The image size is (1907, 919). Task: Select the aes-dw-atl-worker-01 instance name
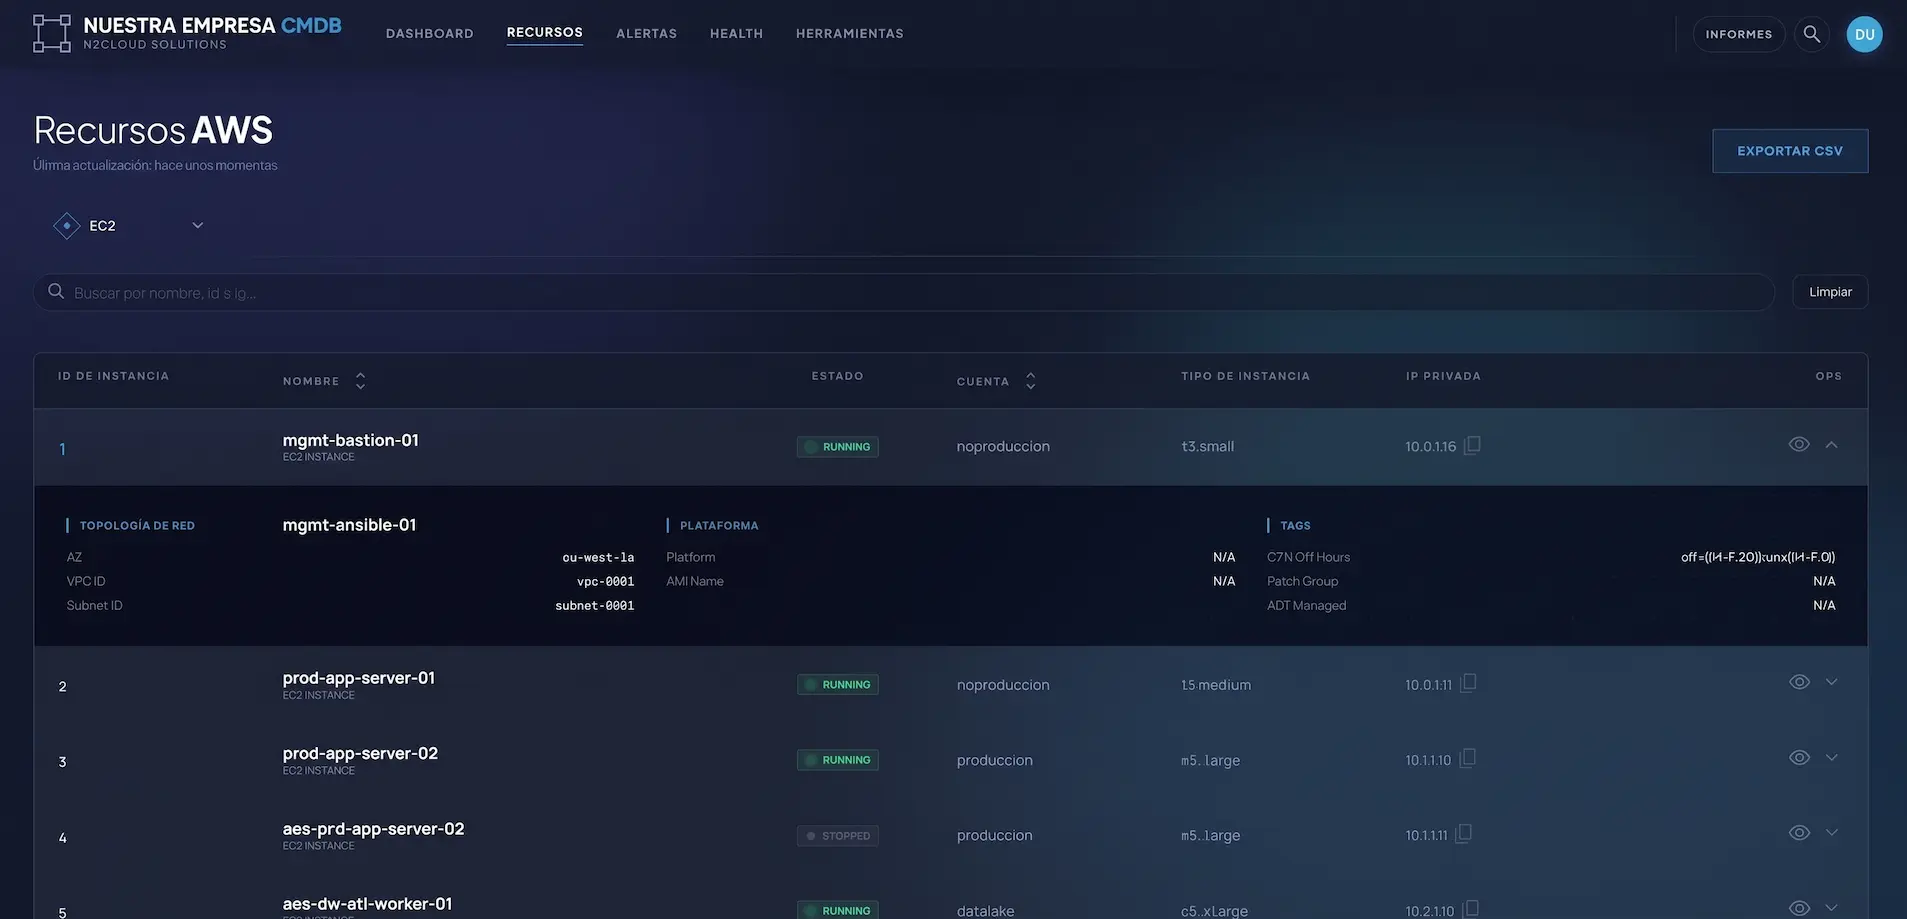[x=367, y=904]
